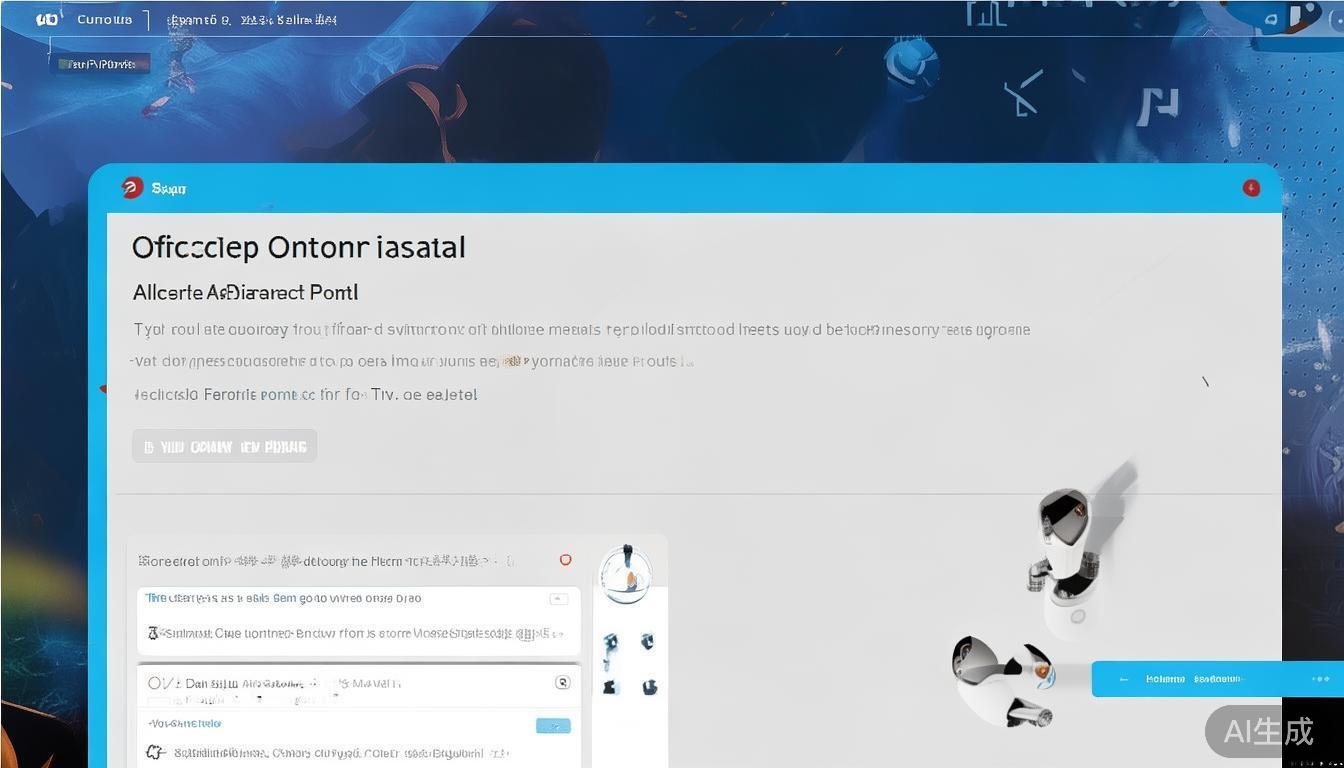Toggle the radio circle in second list card
Image resolution: width=1344 pixels, height=768 pixels.
click(x=155, y=683)
